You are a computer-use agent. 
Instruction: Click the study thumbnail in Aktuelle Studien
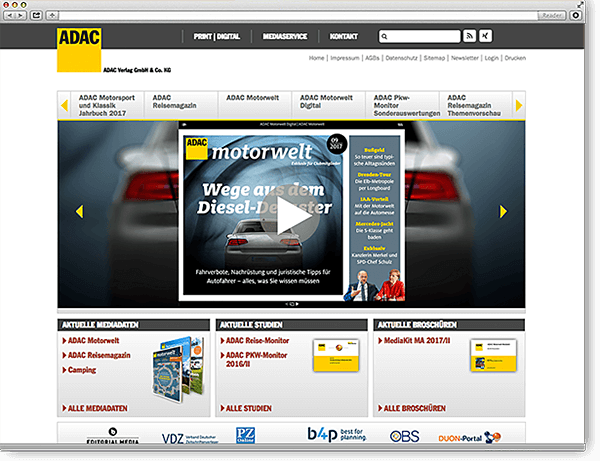(336, 355)
